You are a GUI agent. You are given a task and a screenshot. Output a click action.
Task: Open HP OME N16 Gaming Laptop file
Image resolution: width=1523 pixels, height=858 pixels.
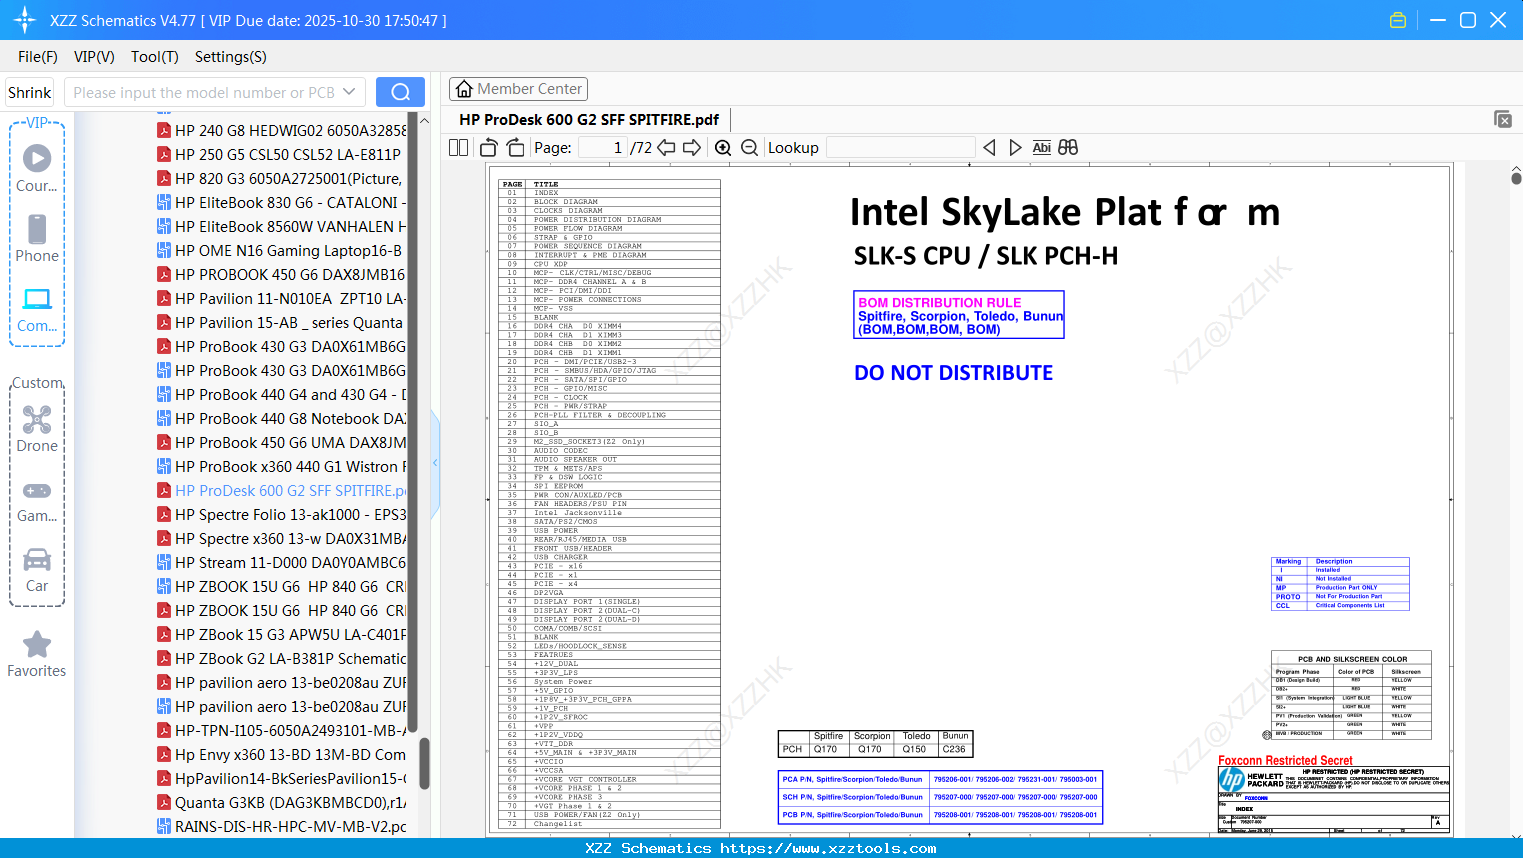point(280,250)
